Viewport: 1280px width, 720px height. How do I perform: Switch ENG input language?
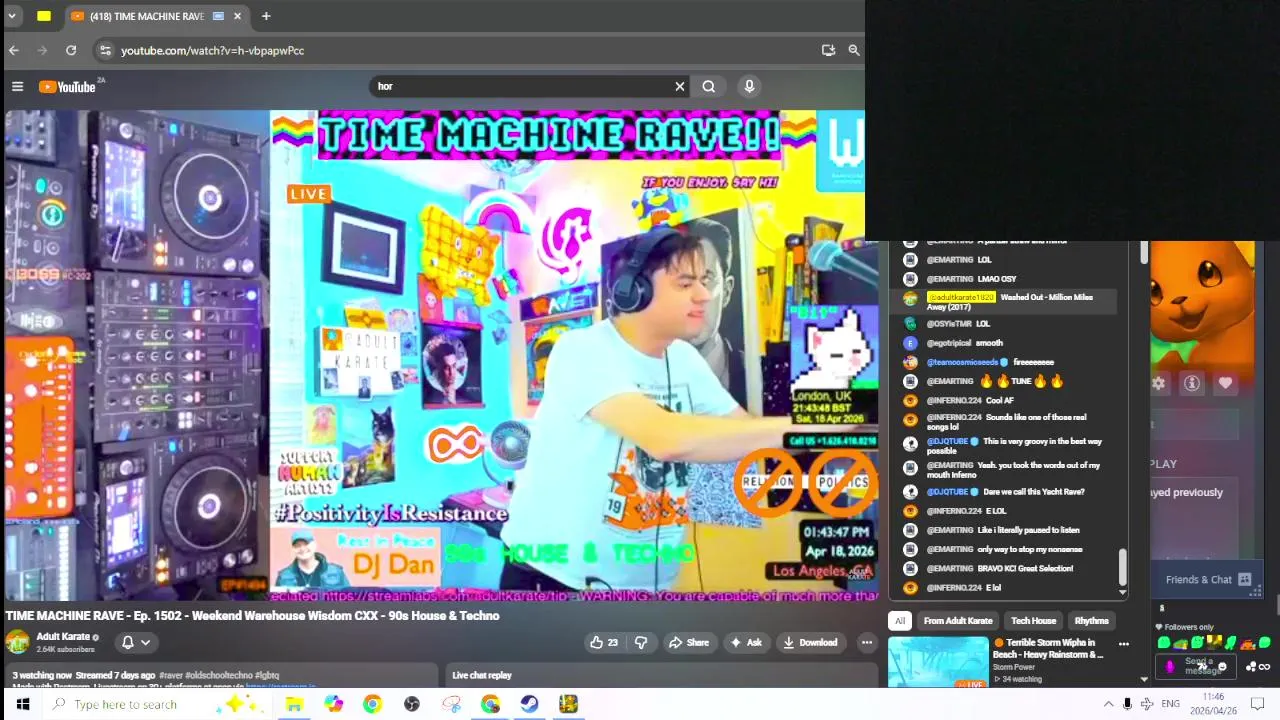point(1170,704)
